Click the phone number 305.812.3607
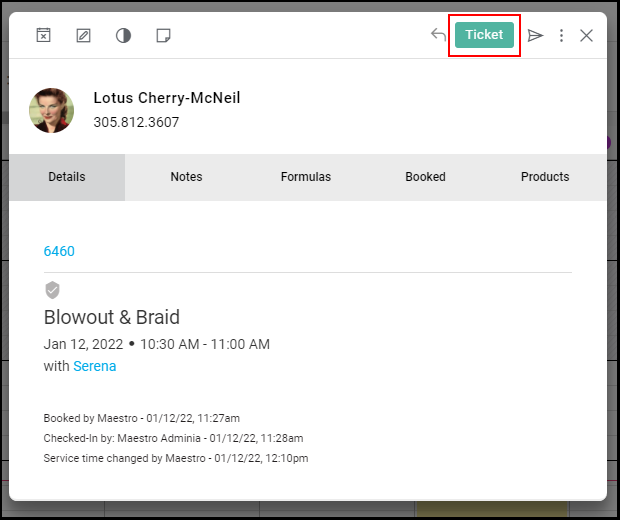Image resolution: width=620 pixels, height=520 pixels. tap(136, 122)
